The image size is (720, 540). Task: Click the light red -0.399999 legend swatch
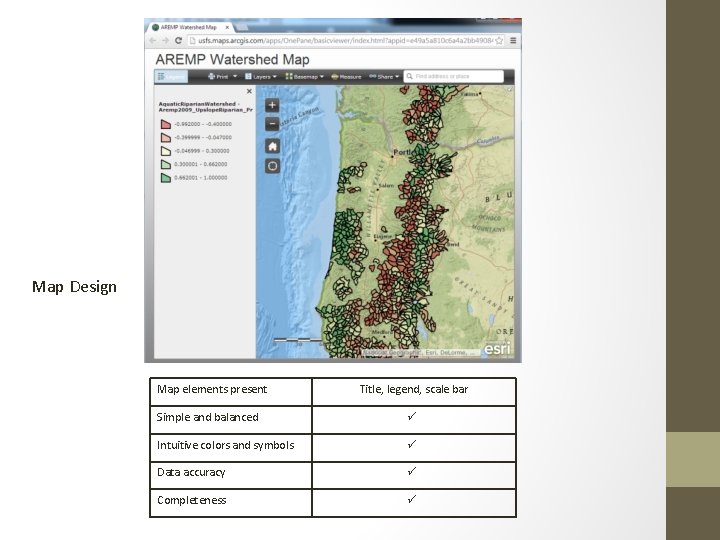click(166, 137)
